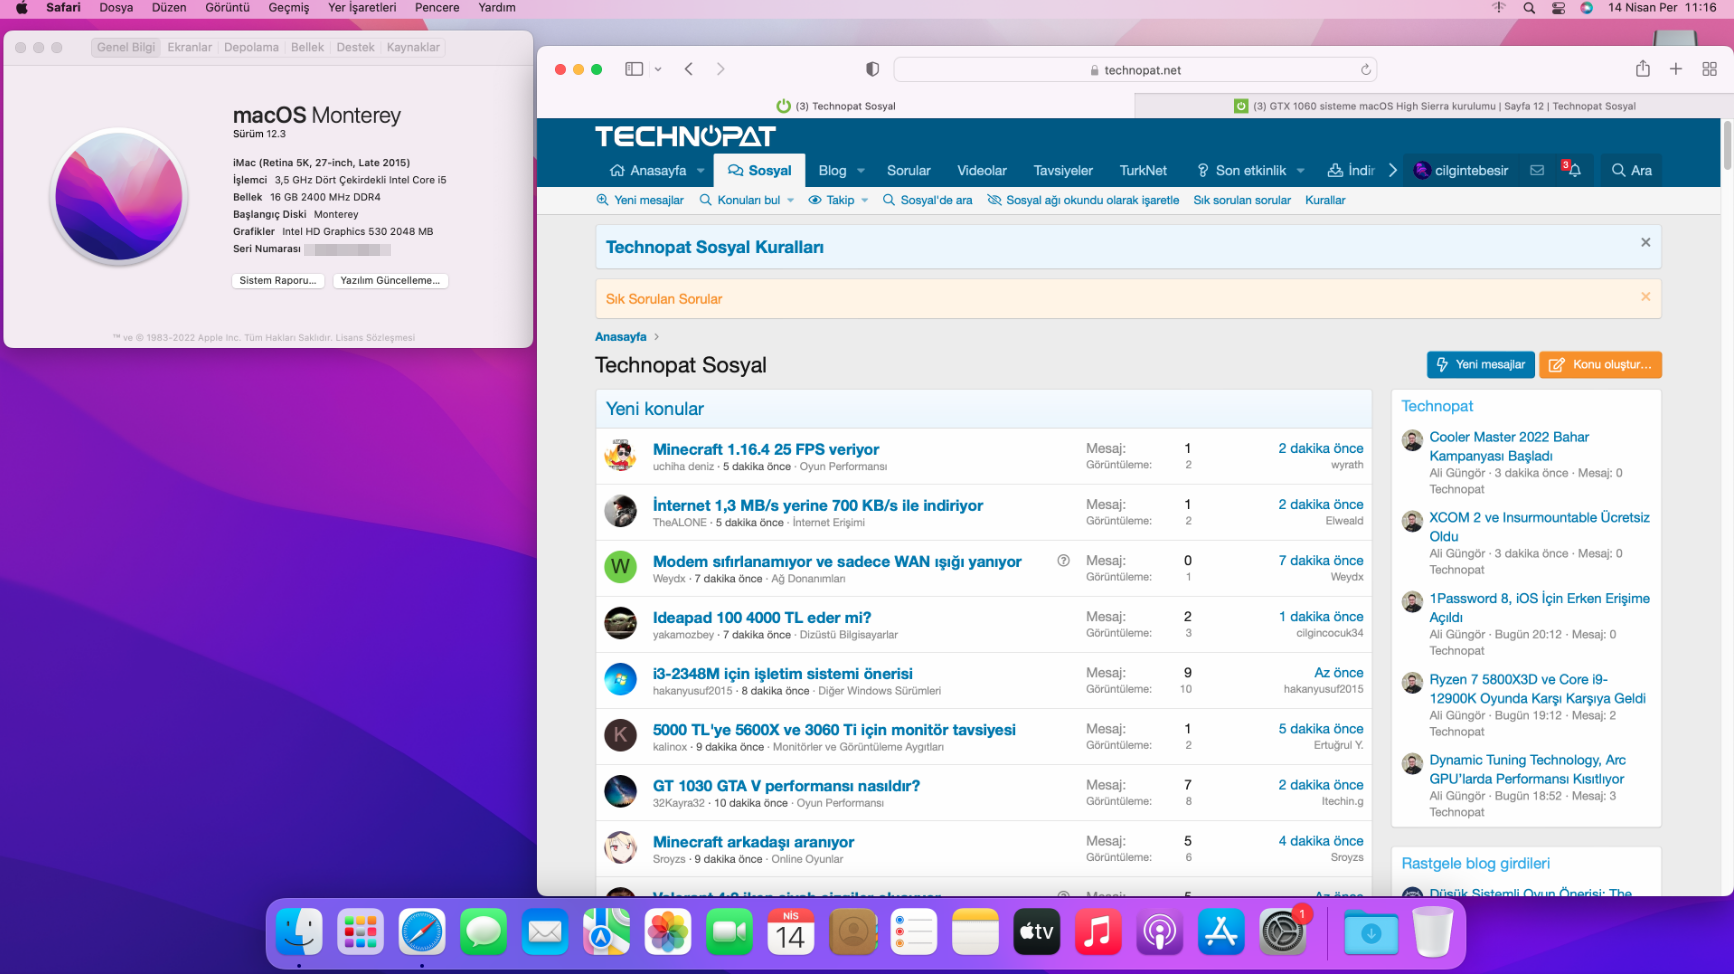Viewport: 1734px width, 974px height.
Task: Expand the Son etkinlik dropdown arrow
Action: [x=1300, y=171]
